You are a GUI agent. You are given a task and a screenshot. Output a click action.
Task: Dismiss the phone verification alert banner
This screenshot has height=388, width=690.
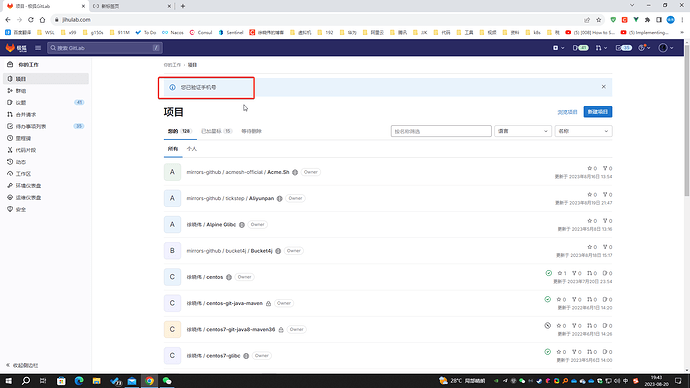click(603, 87)
